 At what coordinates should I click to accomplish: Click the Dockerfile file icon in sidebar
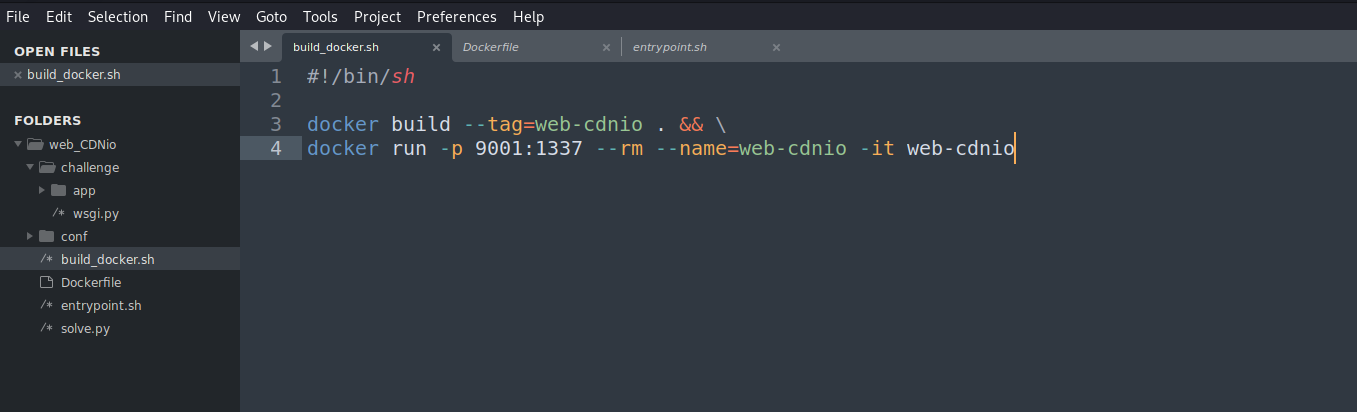point(46,283)
